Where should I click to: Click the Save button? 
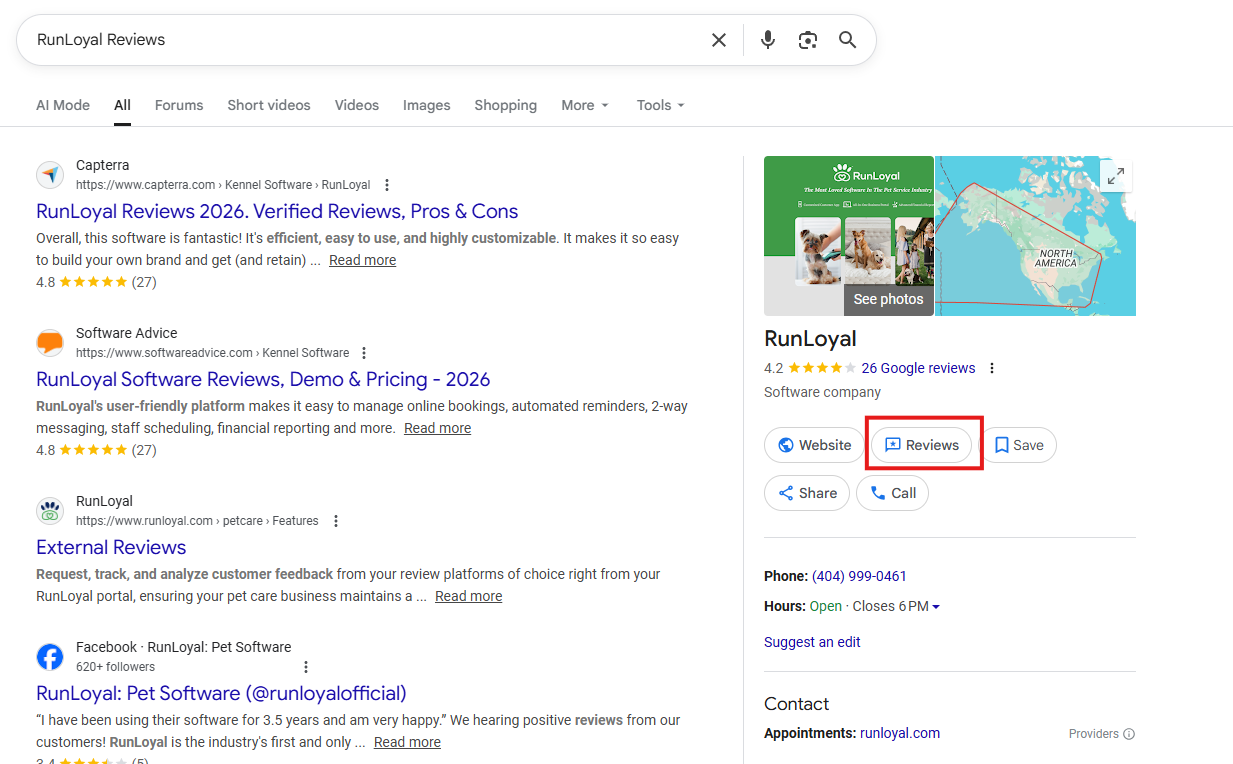point(1017,445)
